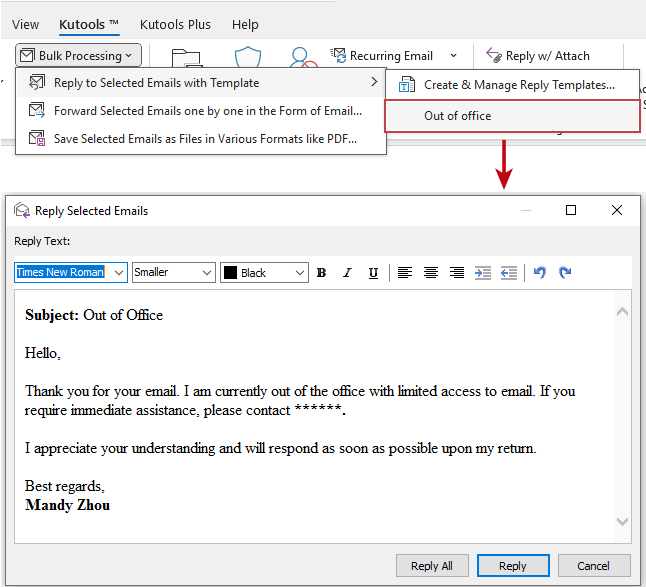Increase indent of reply text
646x587 pixels.
coord(483,273)
